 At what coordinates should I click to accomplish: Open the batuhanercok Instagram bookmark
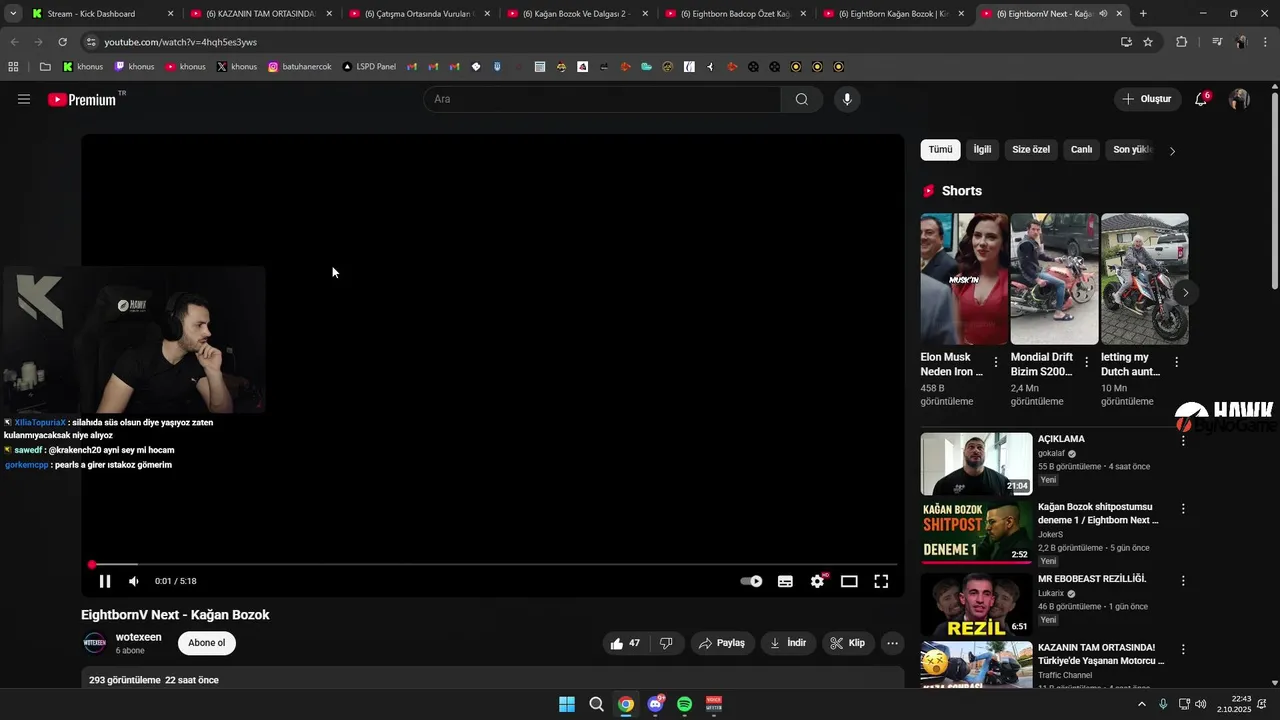299,67
